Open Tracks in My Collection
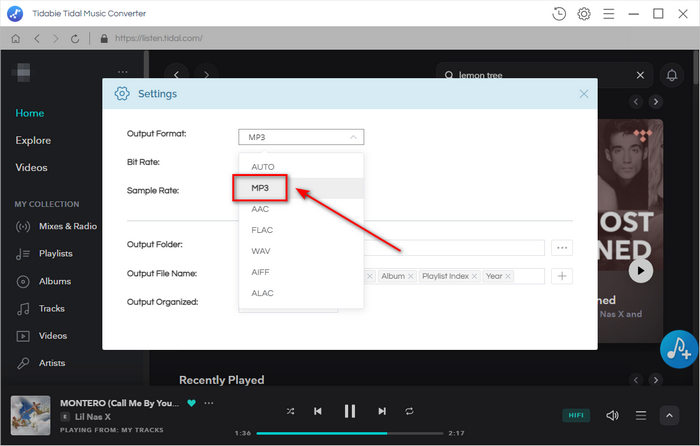The height and width of the screenshot is (446, 700). point(40,308)
